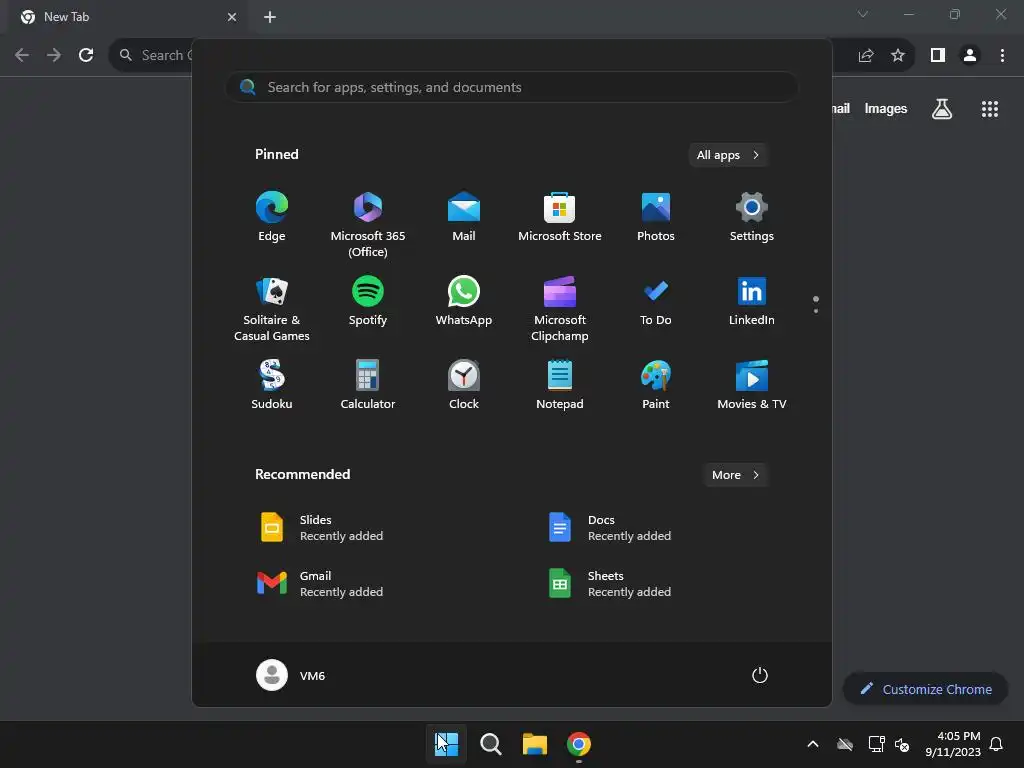
Task: Click the Windows Start button on taskbar
Action: (447, 744)
